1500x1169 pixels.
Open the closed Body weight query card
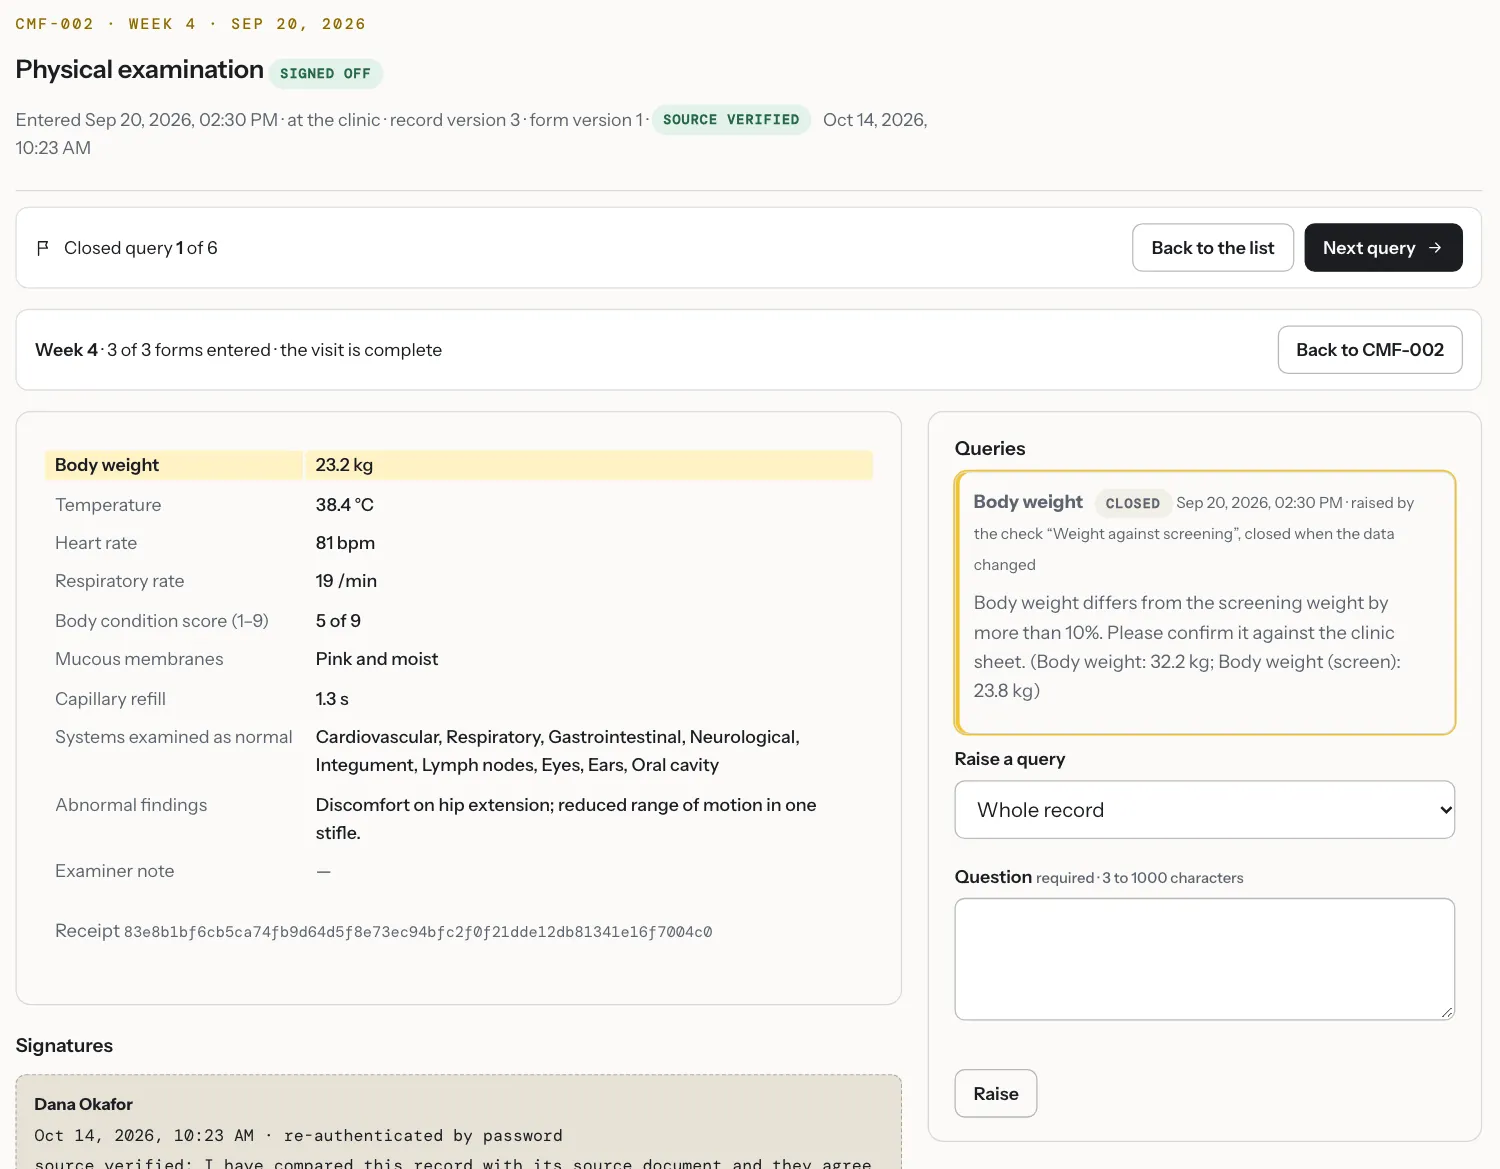coord(1204,602)
